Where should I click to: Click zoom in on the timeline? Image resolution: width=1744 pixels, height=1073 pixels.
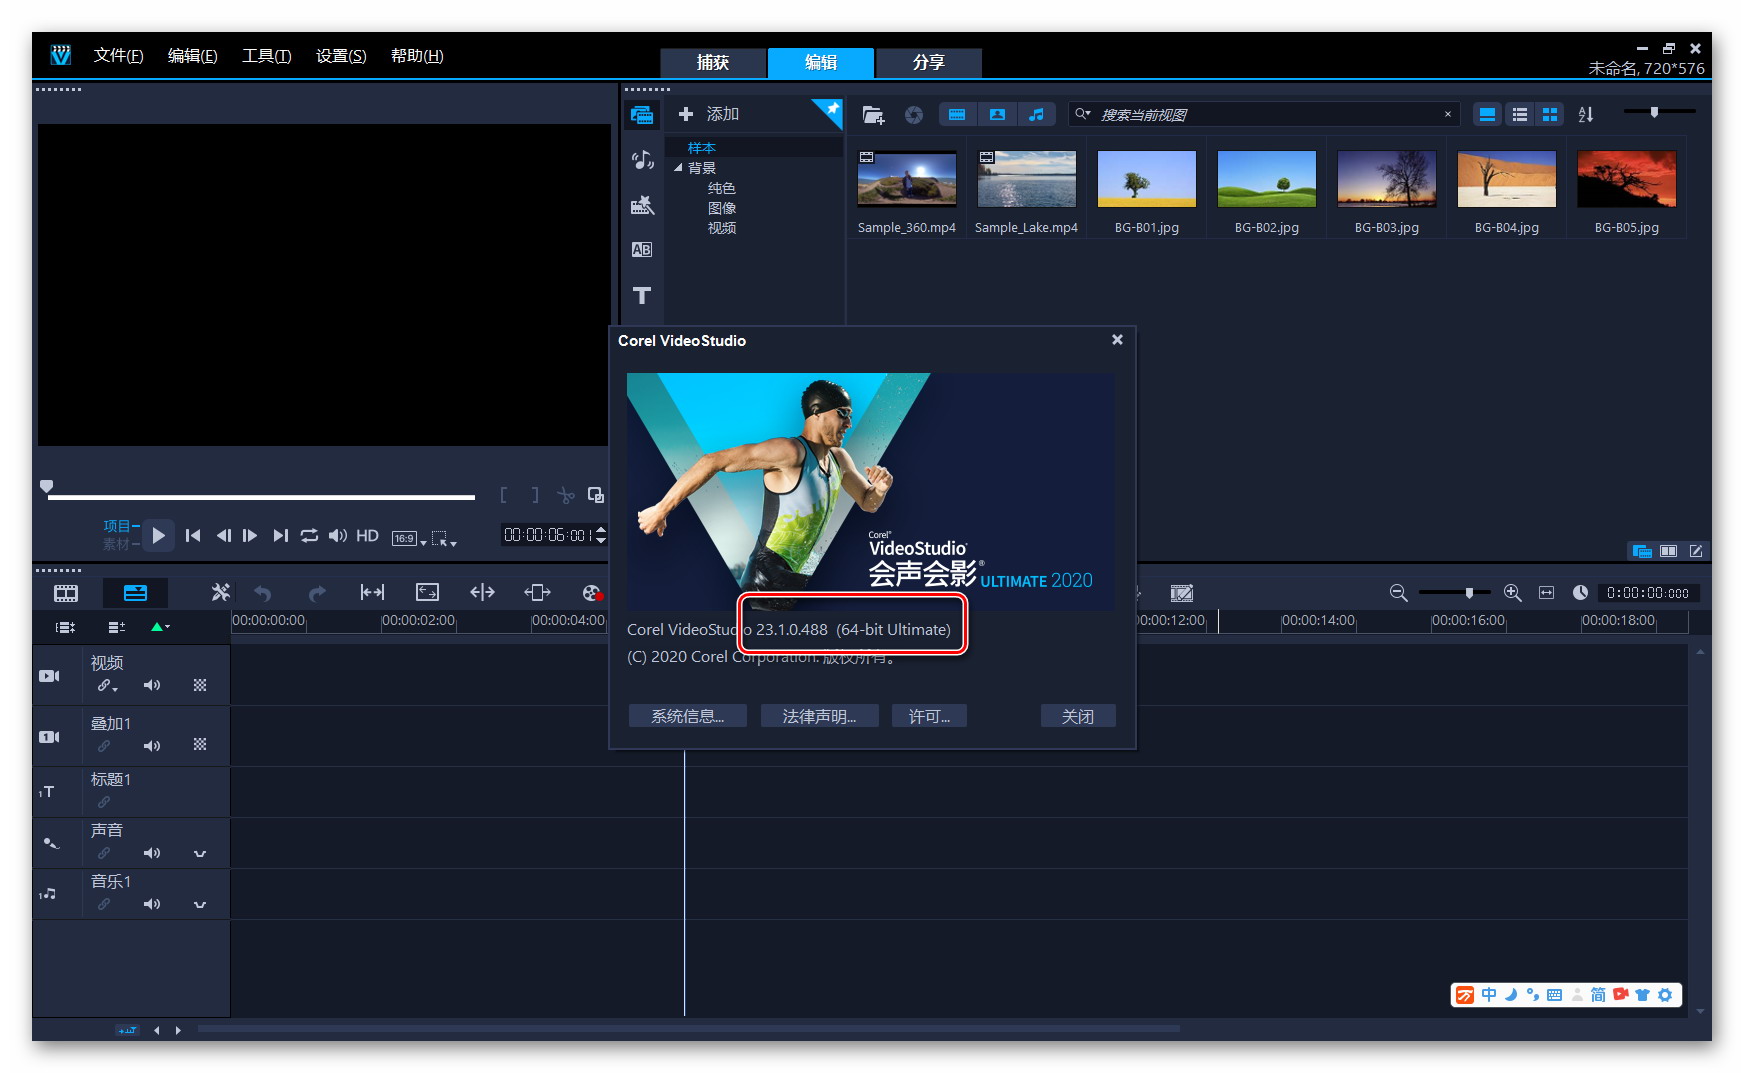pos(1513,593)
